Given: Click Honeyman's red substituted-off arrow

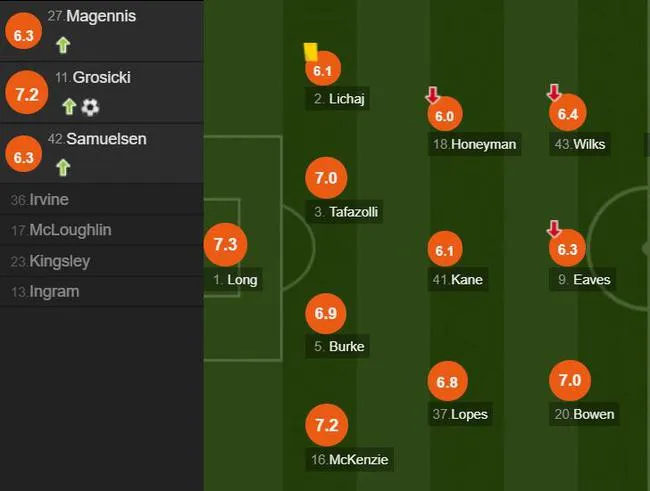Looking at the screenshot, I should click(x=432, y=95).
